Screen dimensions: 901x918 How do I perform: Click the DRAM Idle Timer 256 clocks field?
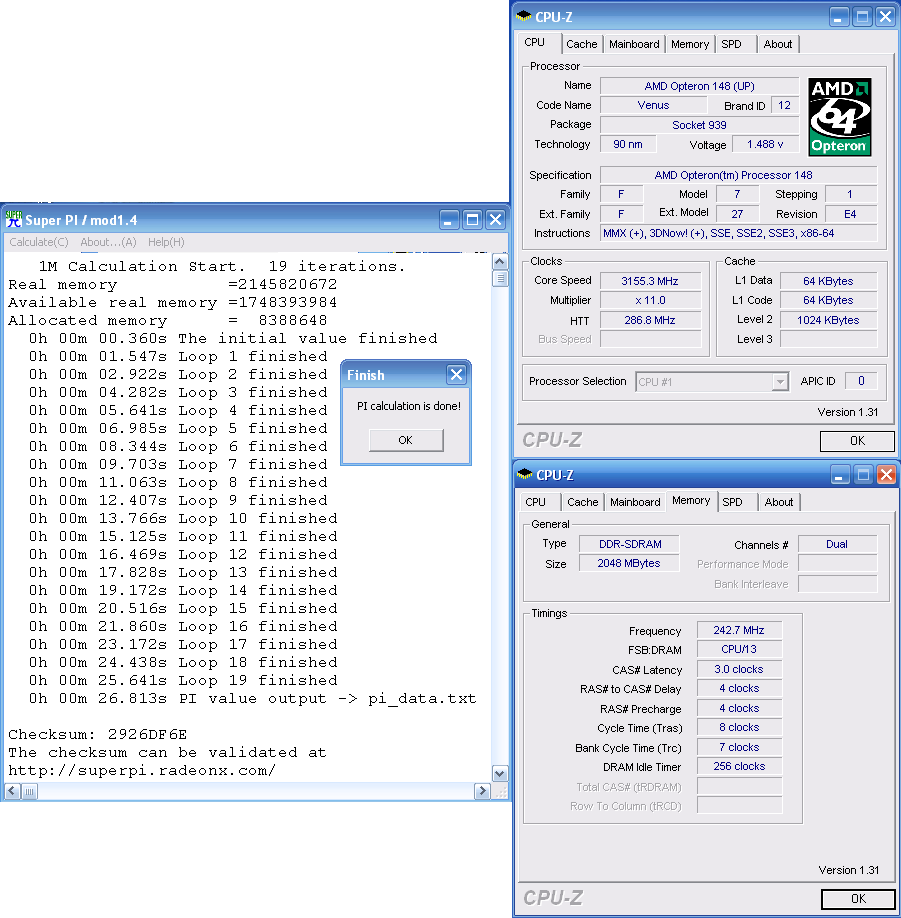pyautogui.click(x=739, y=766)
